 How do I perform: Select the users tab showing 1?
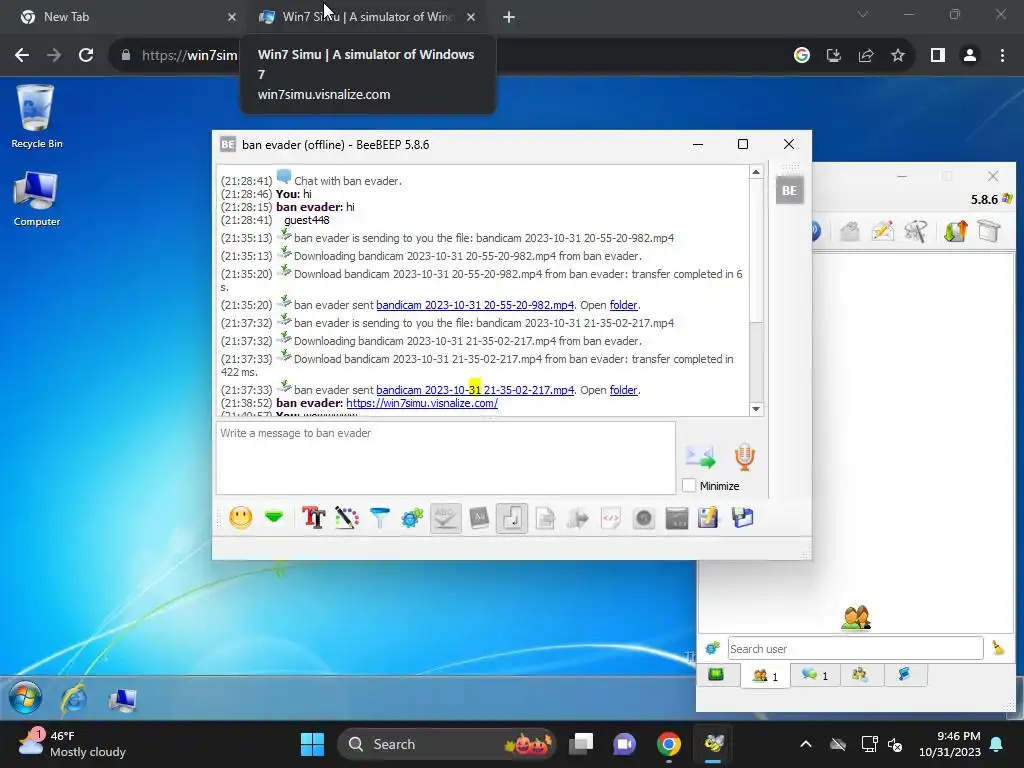(x=765, y=676)
